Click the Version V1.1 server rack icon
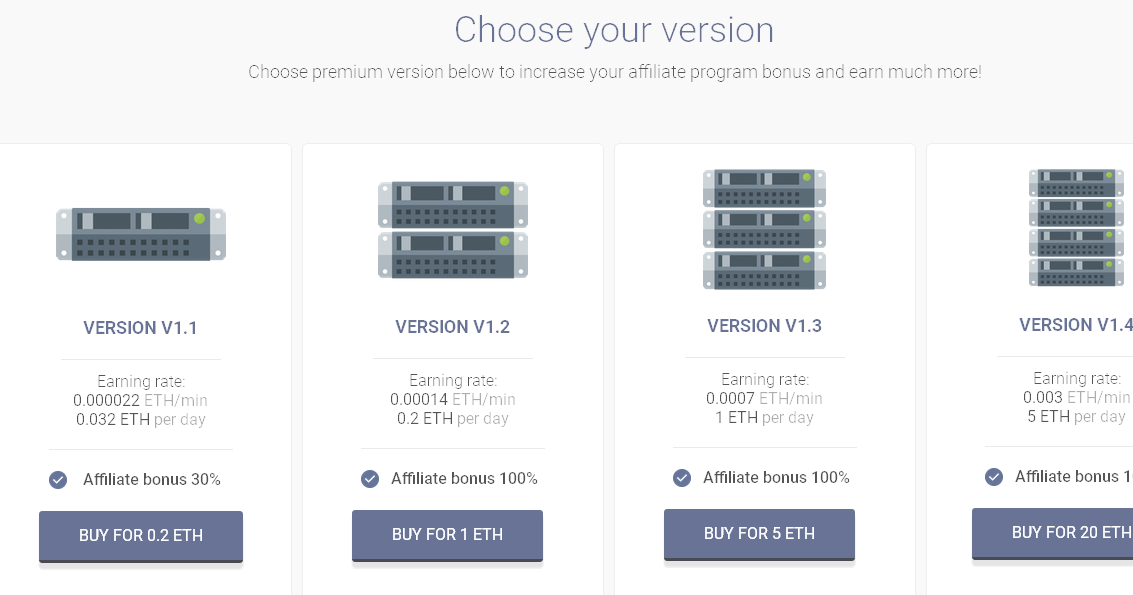Screen dimensions: 1133x595 pyautogui.click(x=140, y=233)
